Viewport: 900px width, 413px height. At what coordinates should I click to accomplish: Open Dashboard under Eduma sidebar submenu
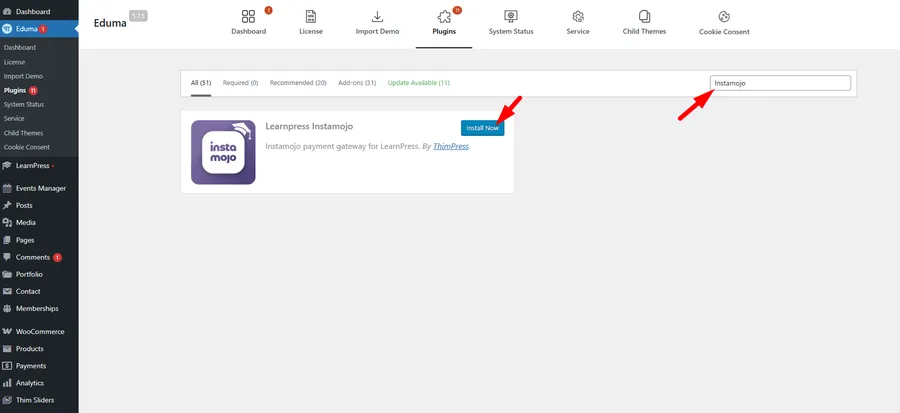click(20, 48)
